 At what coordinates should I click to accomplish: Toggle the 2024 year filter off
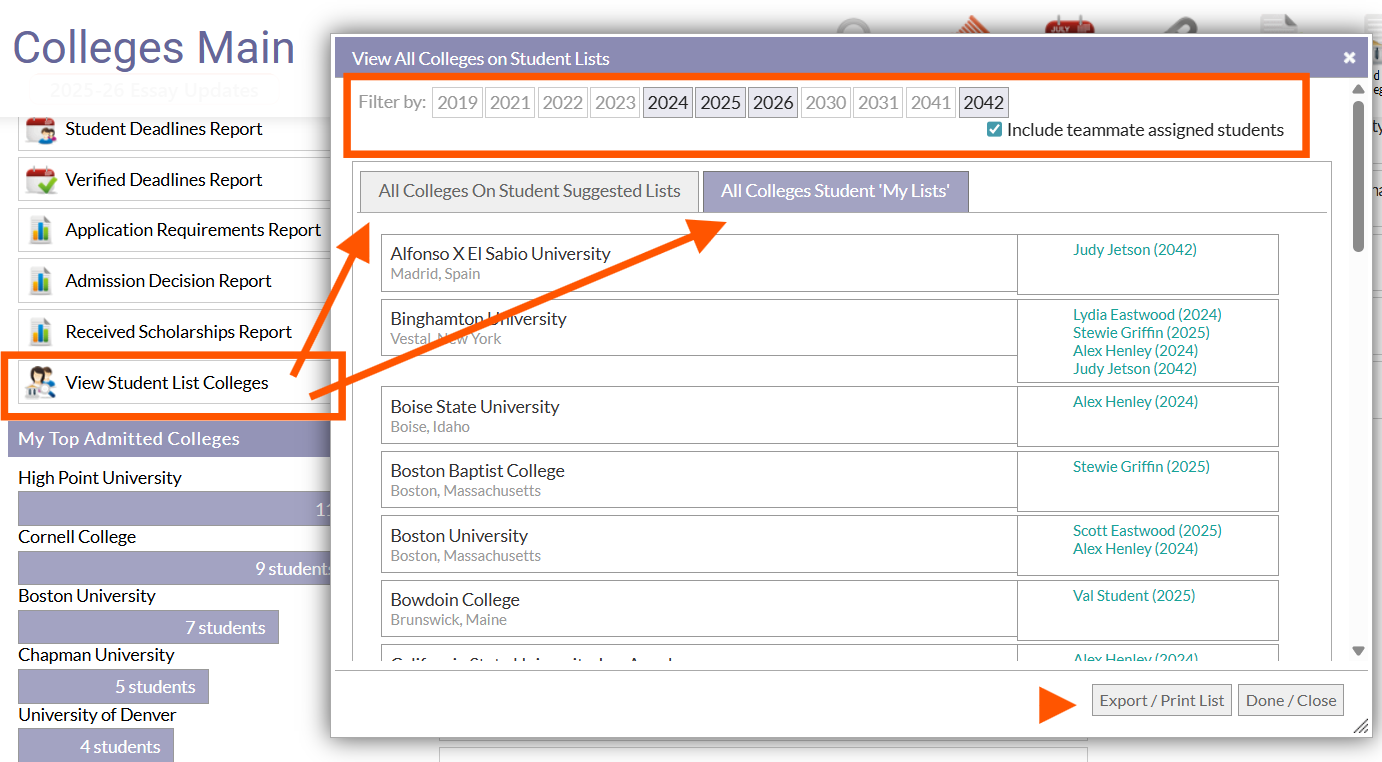[668, 103]
